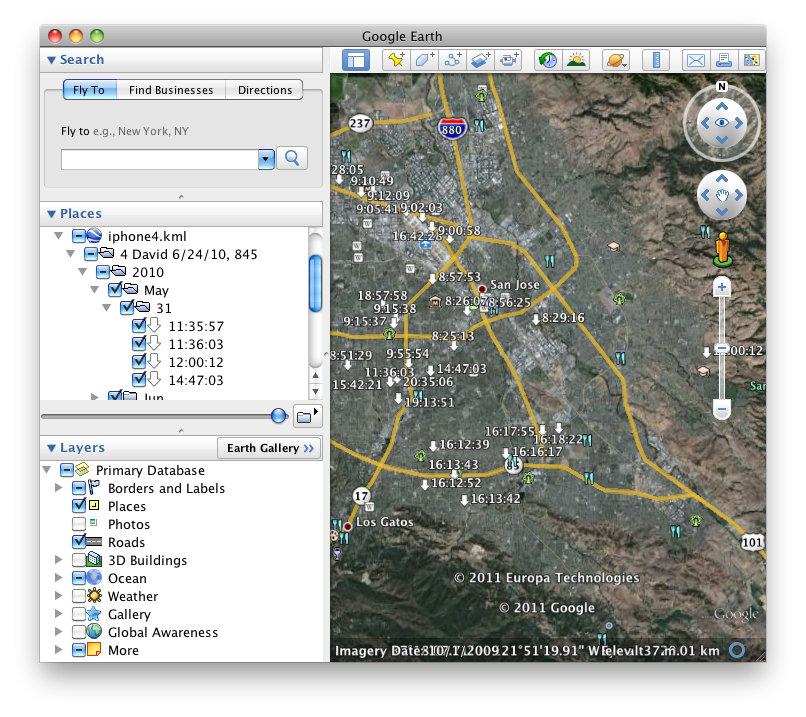The image size is (806, 717).
Task: Collapse the Layers panel
Action: pos(51,448)
